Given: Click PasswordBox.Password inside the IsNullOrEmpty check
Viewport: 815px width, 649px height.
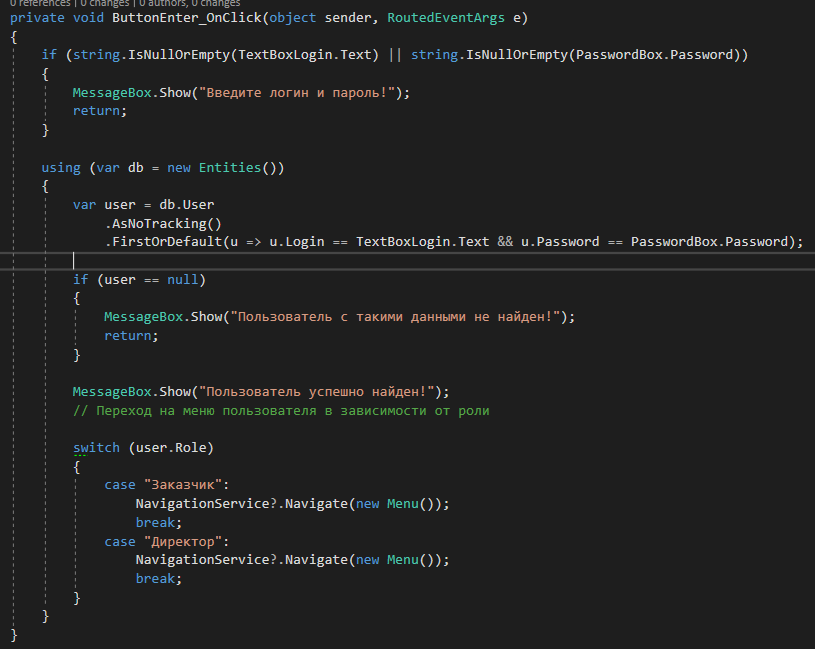Looking at the screenshot, I should pyautogui.click(x=654, y=55).
